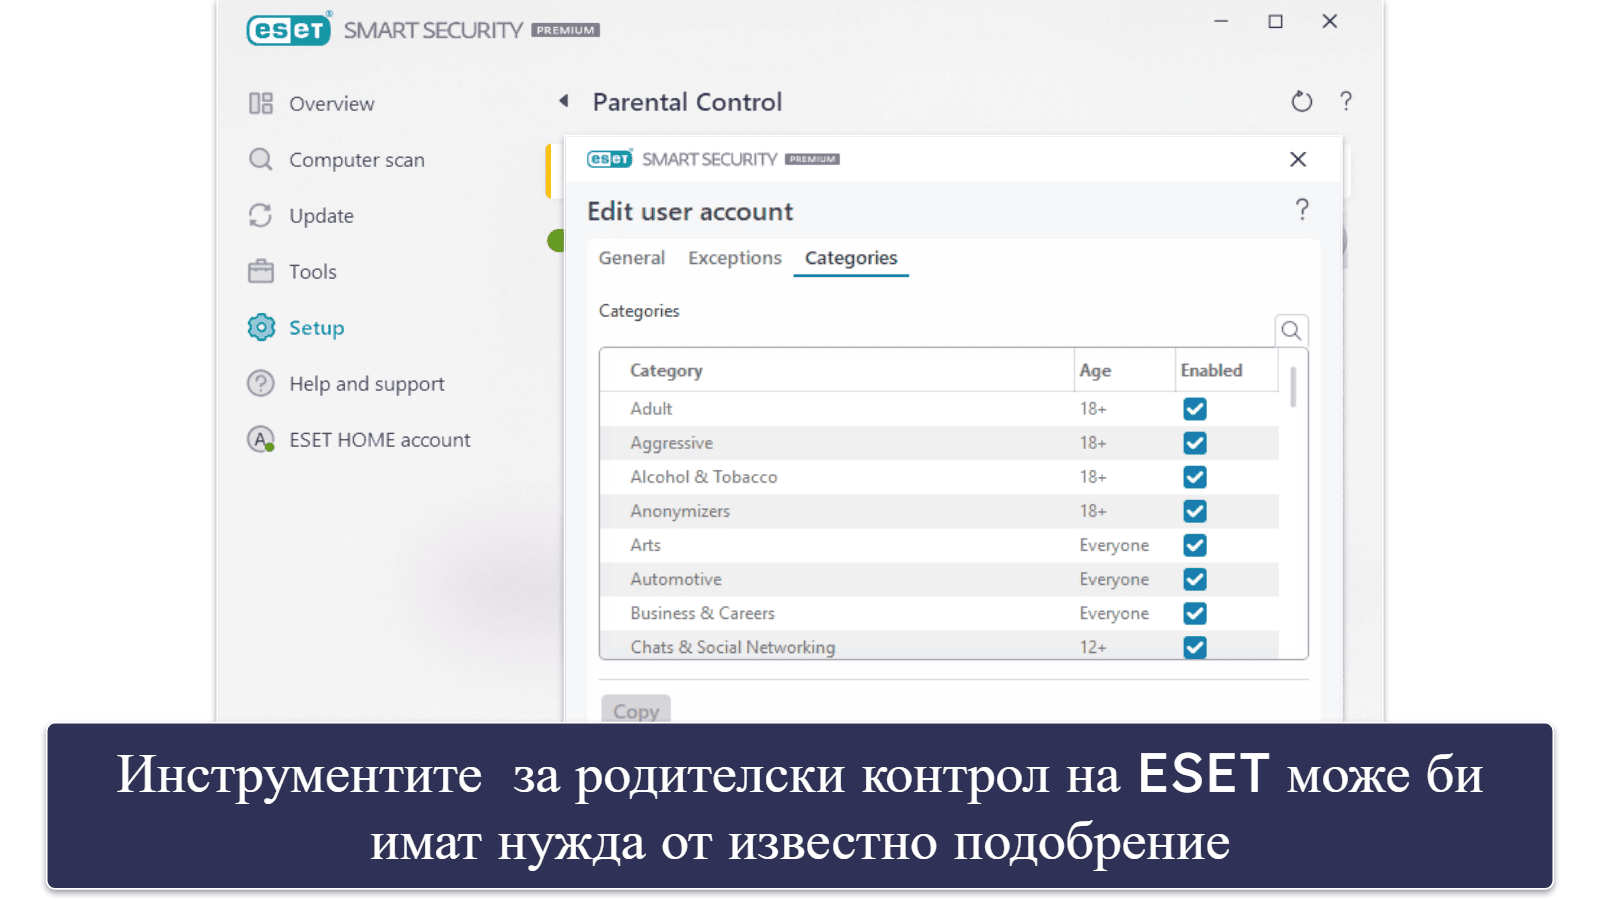
Task: Toggle the Automotive category checkbox
Action: (x=1195, y=579)
